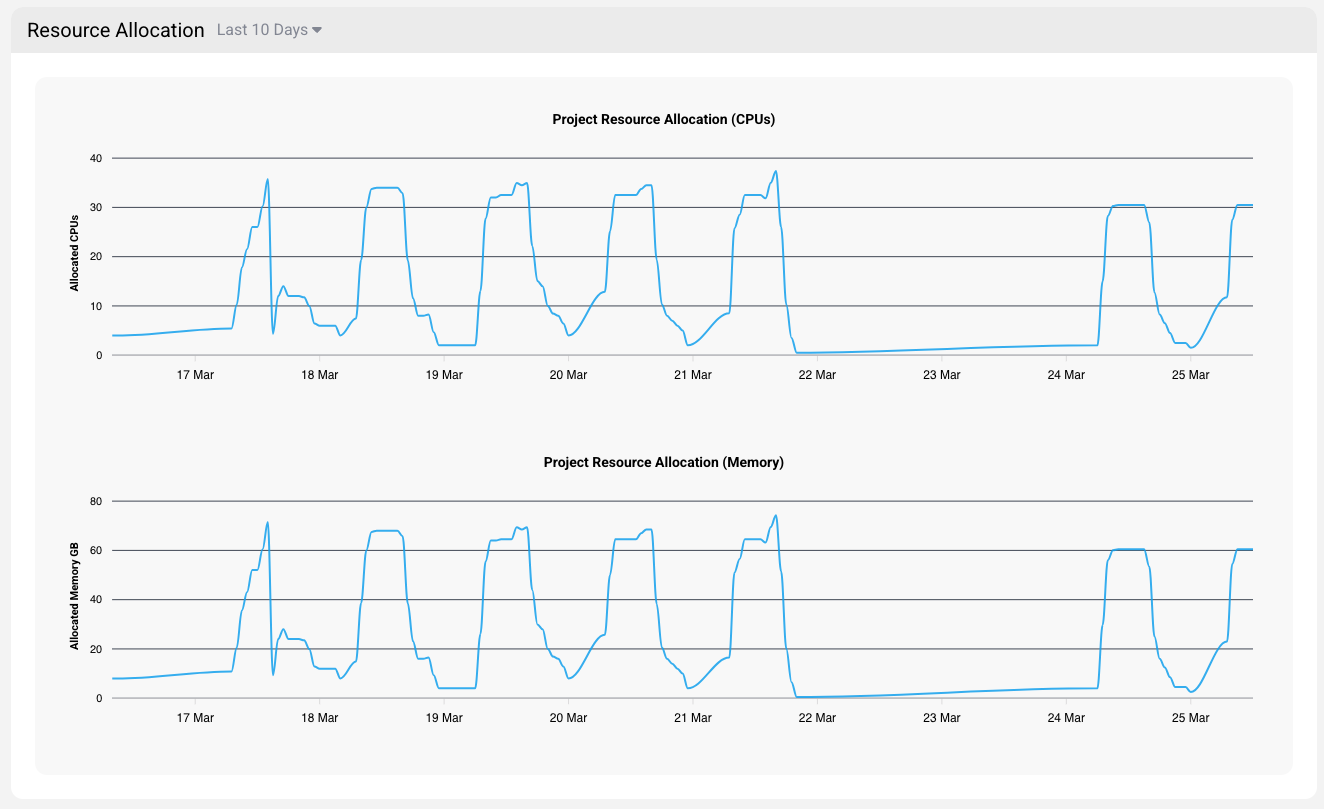Screen dimensions: 1324x809
Task: Click the 25 Mar label on memory chart
Action: click(x=1189, y=718)
